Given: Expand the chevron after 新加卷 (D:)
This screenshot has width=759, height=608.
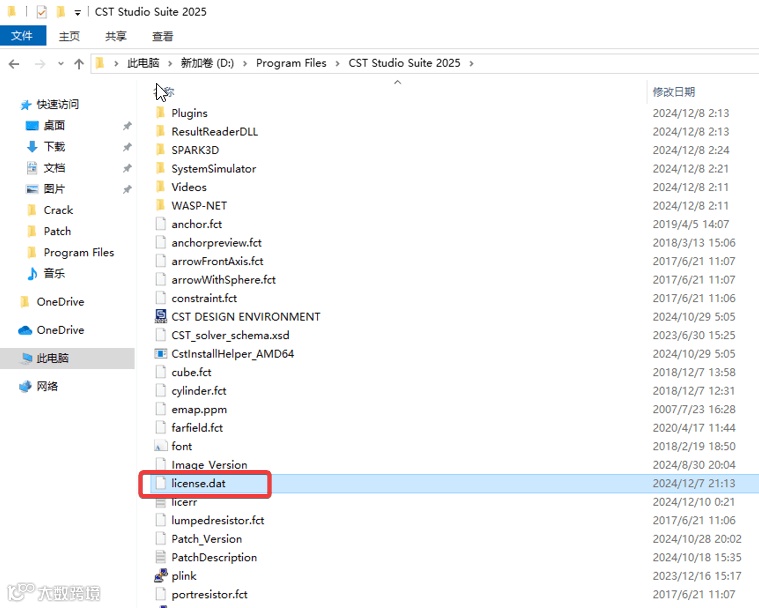Looking at the screenshot, I should (245, 63).
